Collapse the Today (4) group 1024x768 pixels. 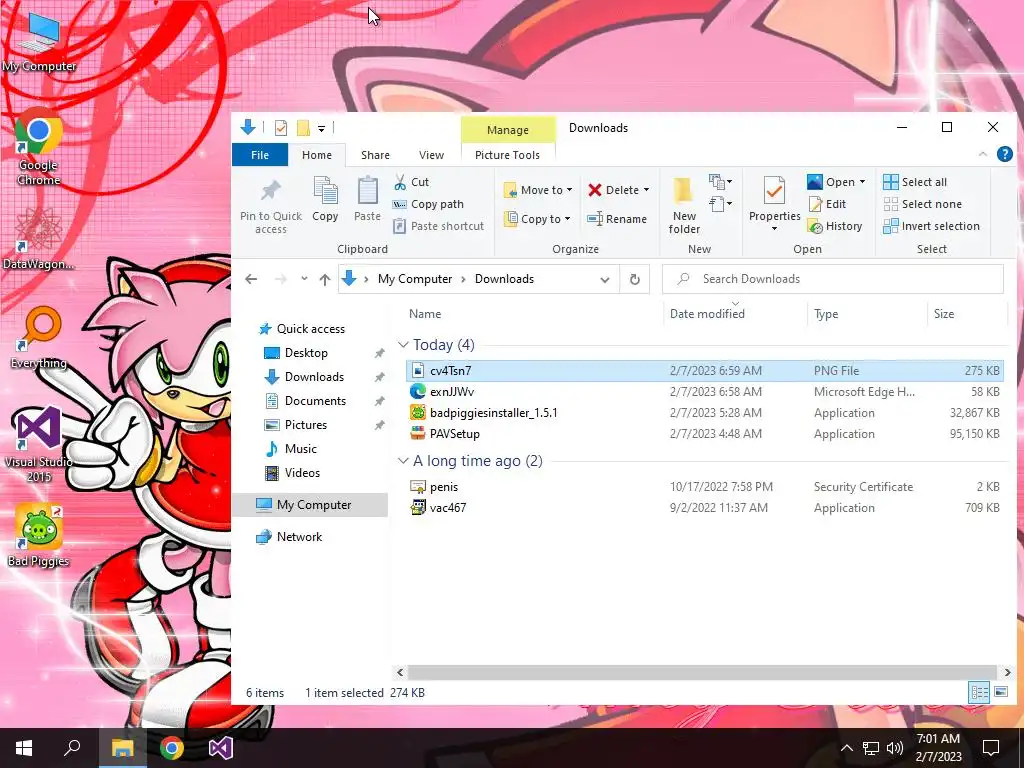click(x=403, y=345)
